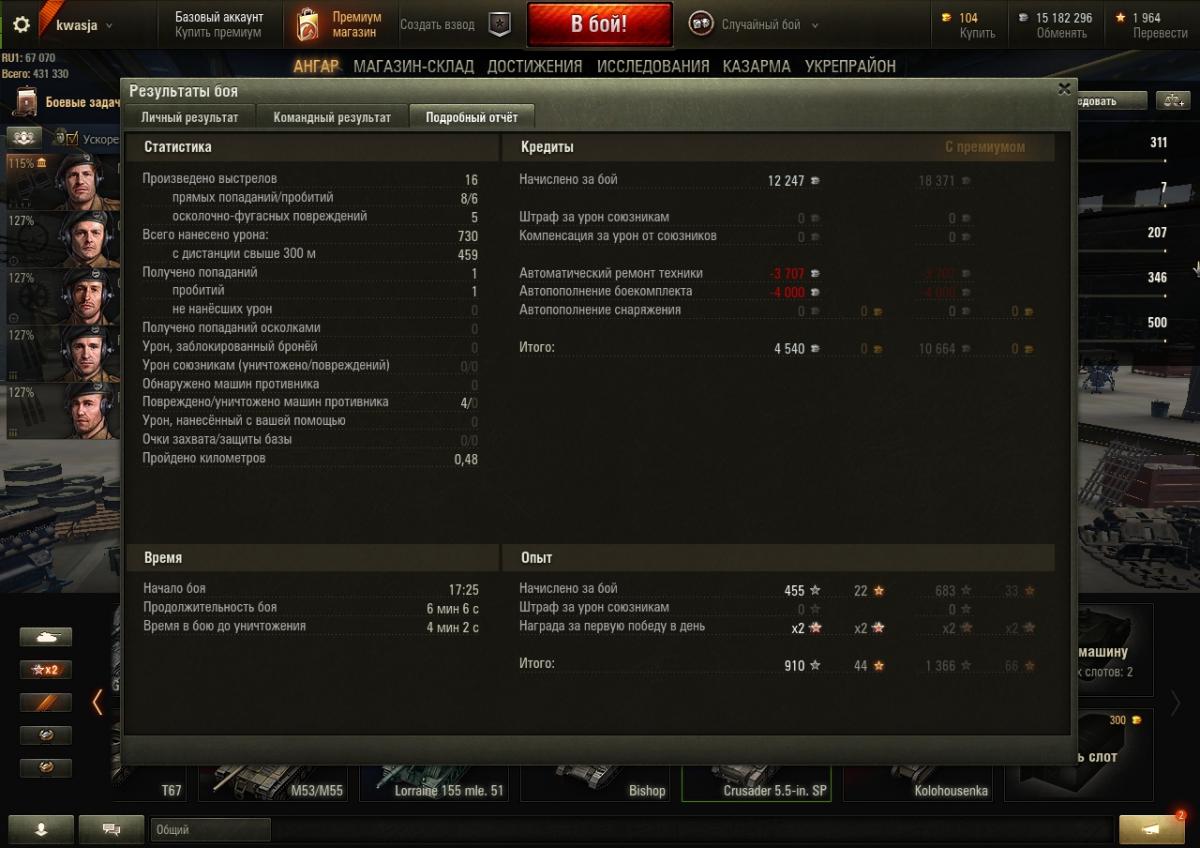Close the battle results window
The width and height of the screenshot is (1200, 848).
(1064, 88)
